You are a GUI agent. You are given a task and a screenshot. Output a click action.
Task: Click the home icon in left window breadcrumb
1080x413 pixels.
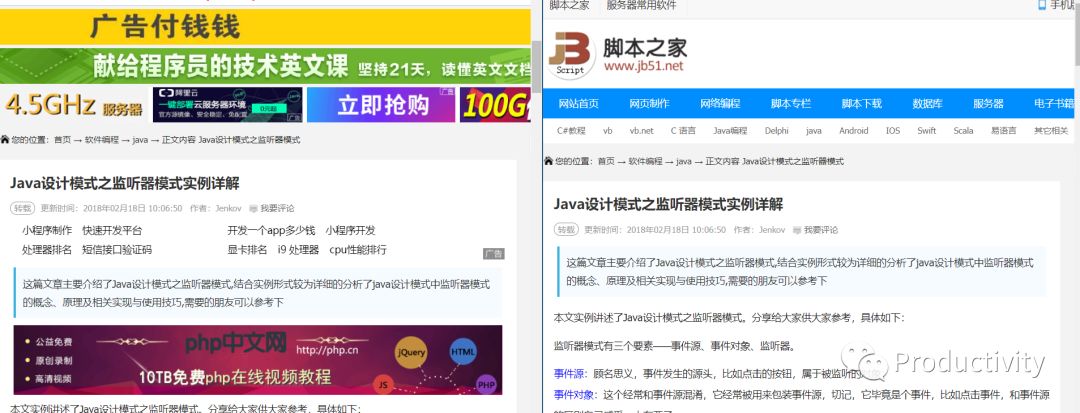[5, 140]
